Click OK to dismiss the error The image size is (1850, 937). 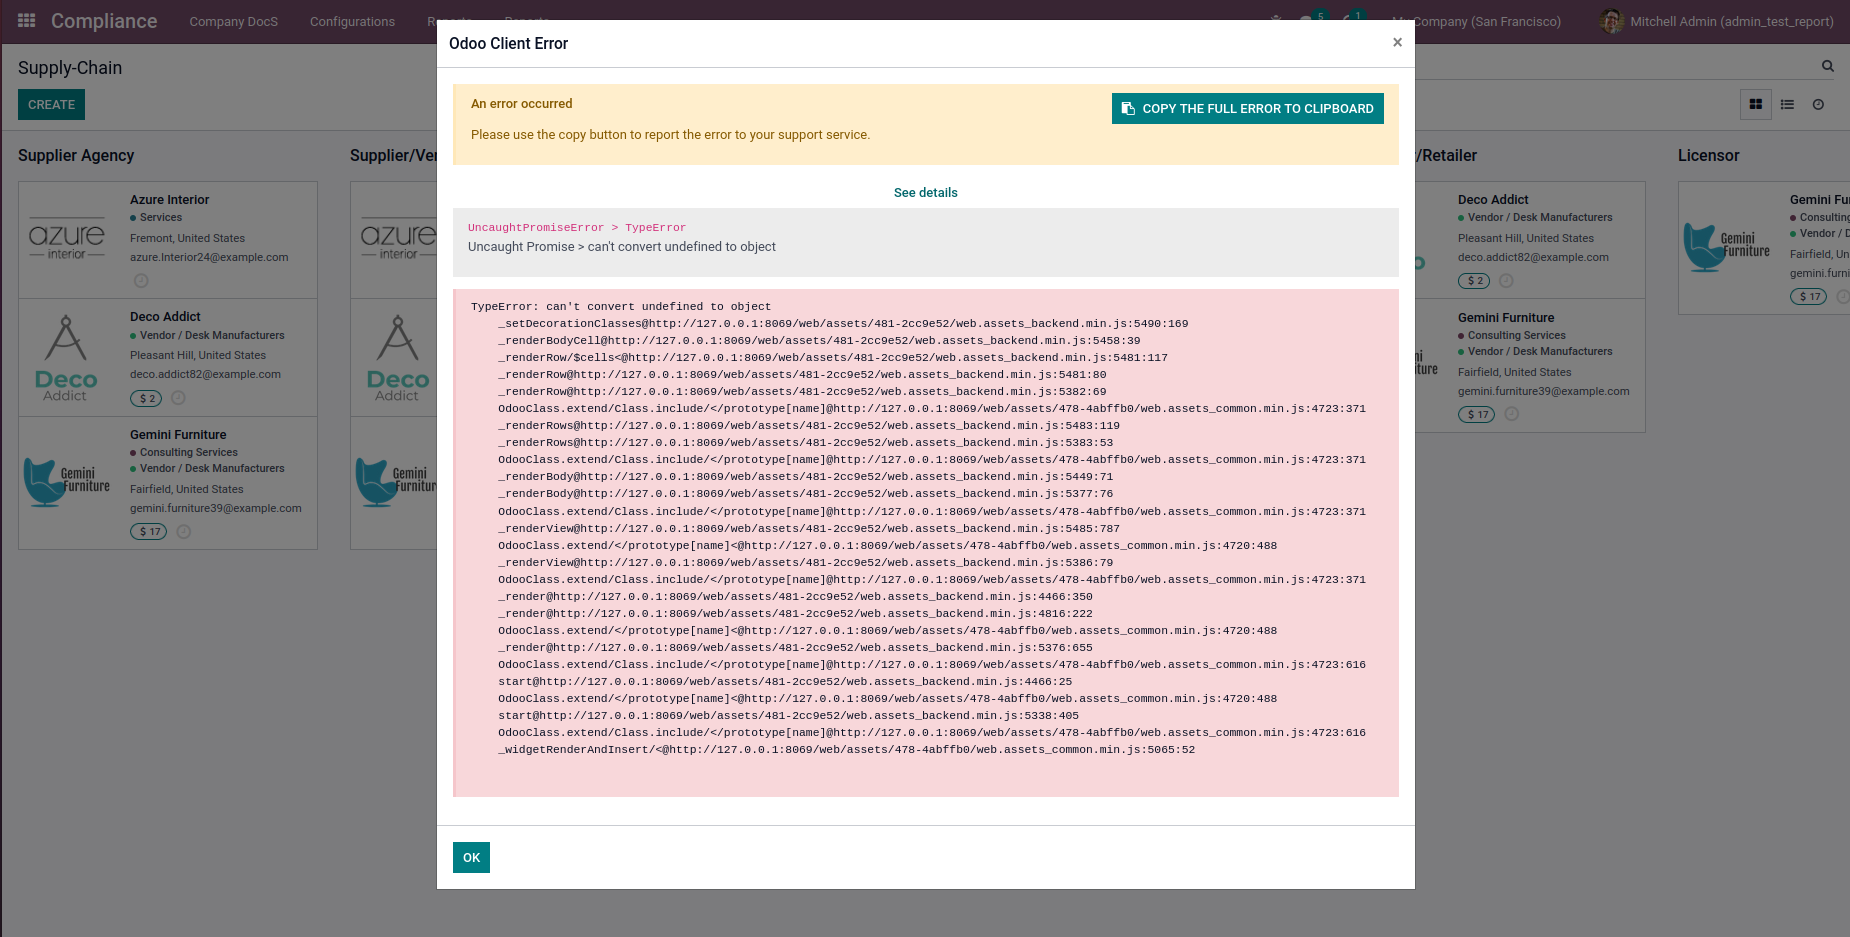471,857
